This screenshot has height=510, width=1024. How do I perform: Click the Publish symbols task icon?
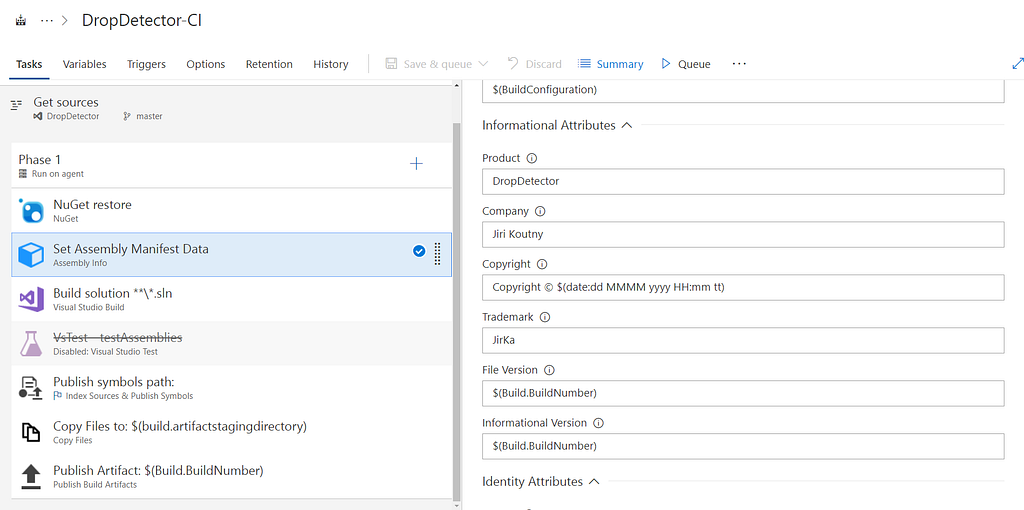31,387
